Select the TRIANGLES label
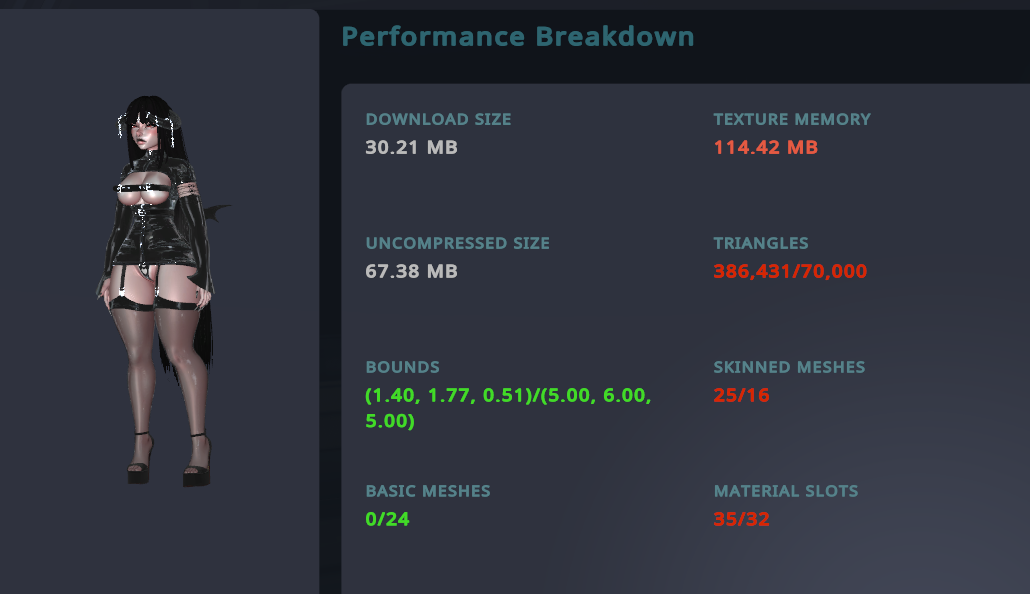 (x=760, y=243)
